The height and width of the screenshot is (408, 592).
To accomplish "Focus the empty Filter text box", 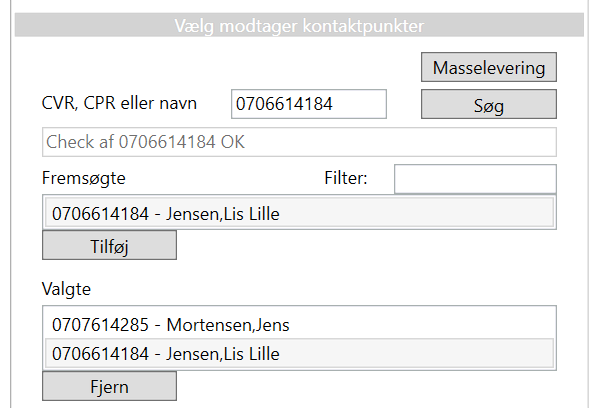I will coord(475,179).
